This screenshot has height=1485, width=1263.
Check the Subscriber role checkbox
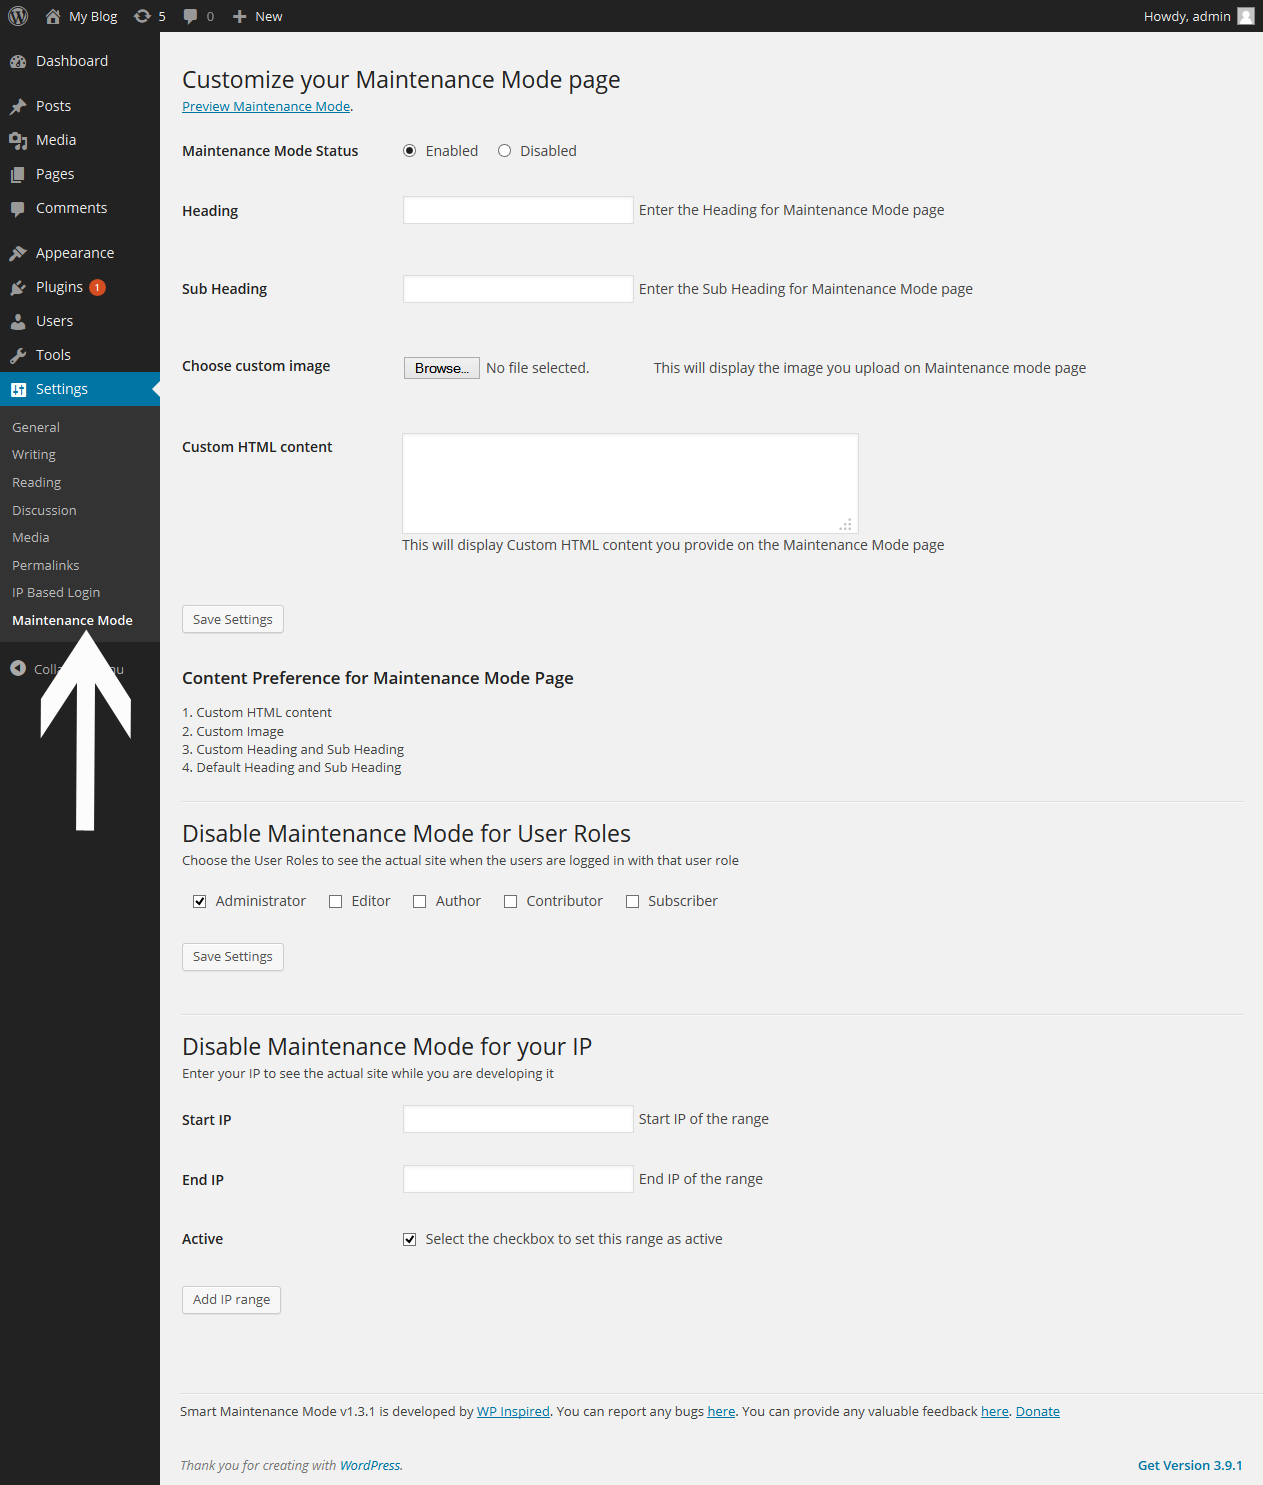632,901
